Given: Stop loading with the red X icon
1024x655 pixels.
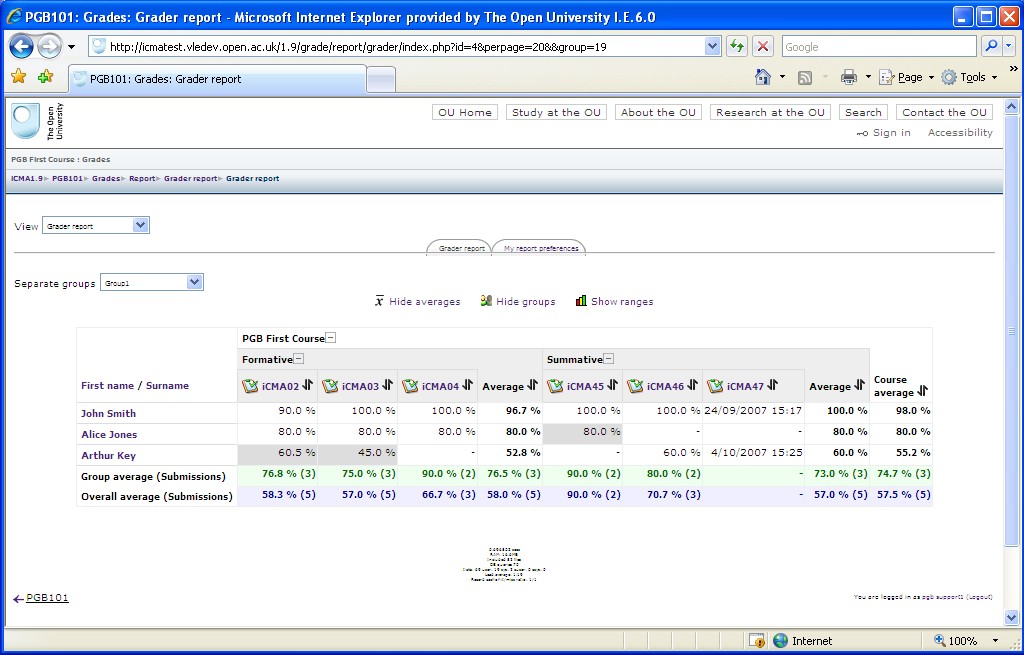Looking at the screenshot, I should (x=762, y=46).
